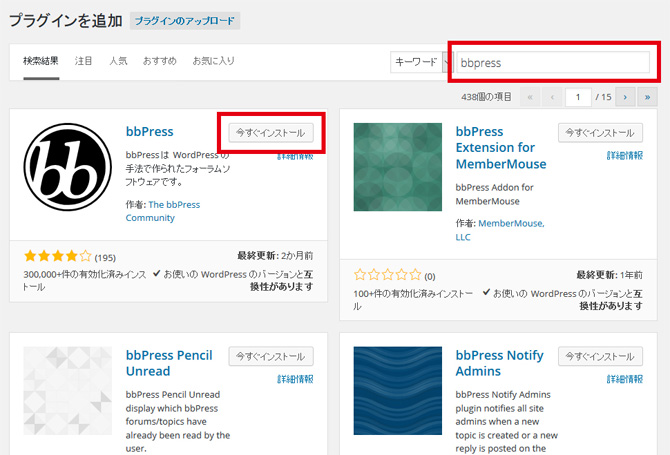The height and width of the screenshot is (455, 670).
Task: Expand the キーワード search type dropdown
Action: pos(420,62)
